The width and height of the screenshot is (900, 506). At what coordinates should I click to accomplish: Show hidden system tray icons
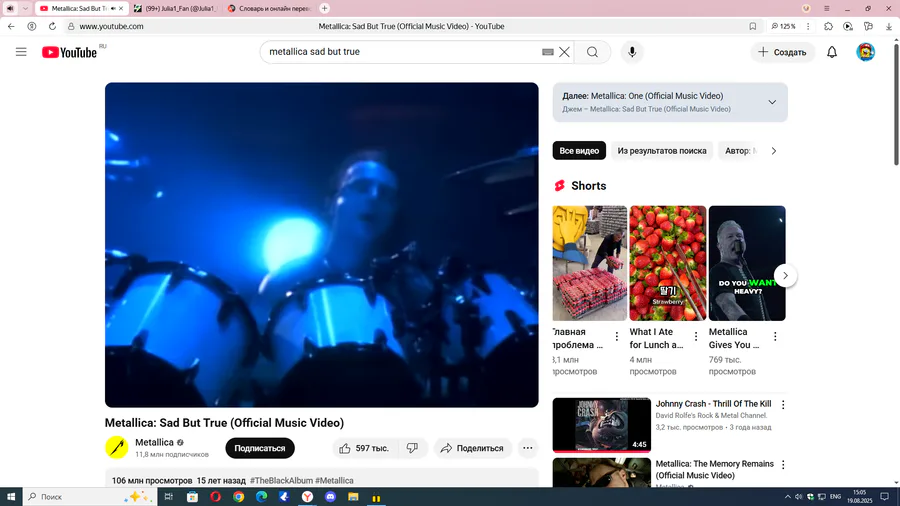[788, 497]
